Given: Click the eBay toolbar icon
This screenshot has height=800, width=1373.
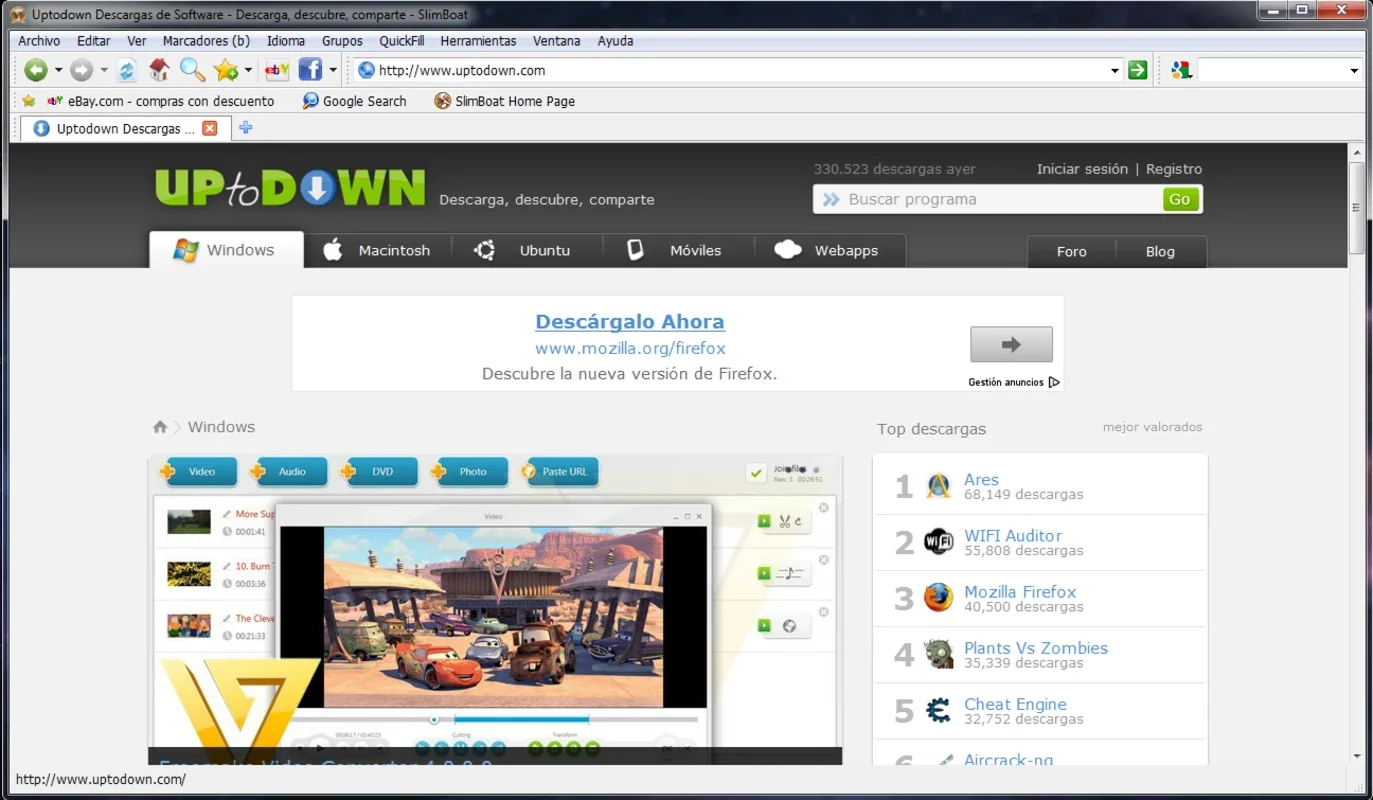Looking at the screenshot, I should [277, 70].
